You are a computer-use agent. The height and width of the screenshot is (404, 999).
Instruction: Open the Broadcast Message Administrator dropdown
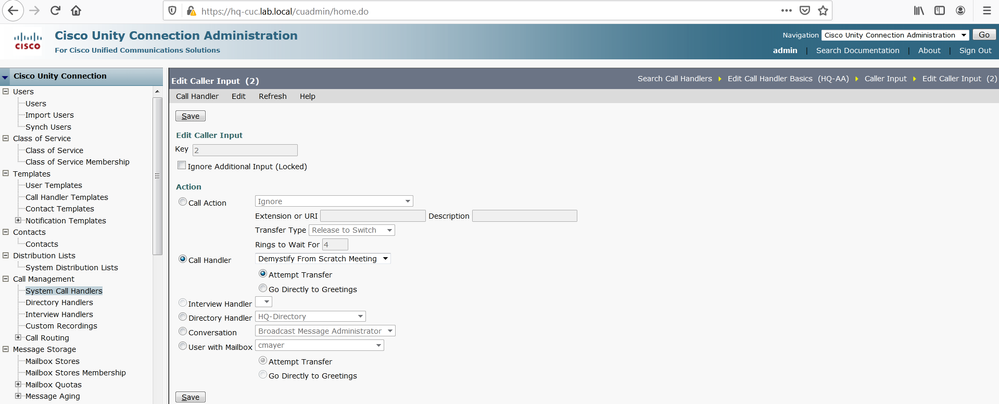click(325, 331)
